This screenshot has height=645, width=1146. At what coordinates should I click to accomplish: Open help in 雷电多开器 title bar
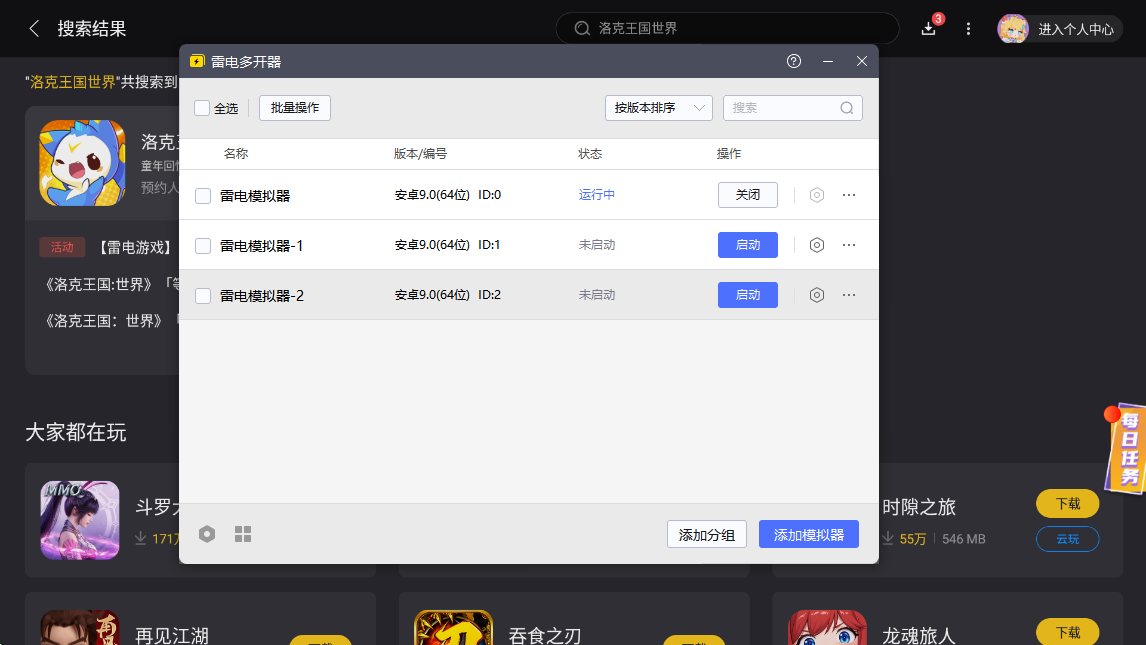pyautogui.click(x=794, y=61)
